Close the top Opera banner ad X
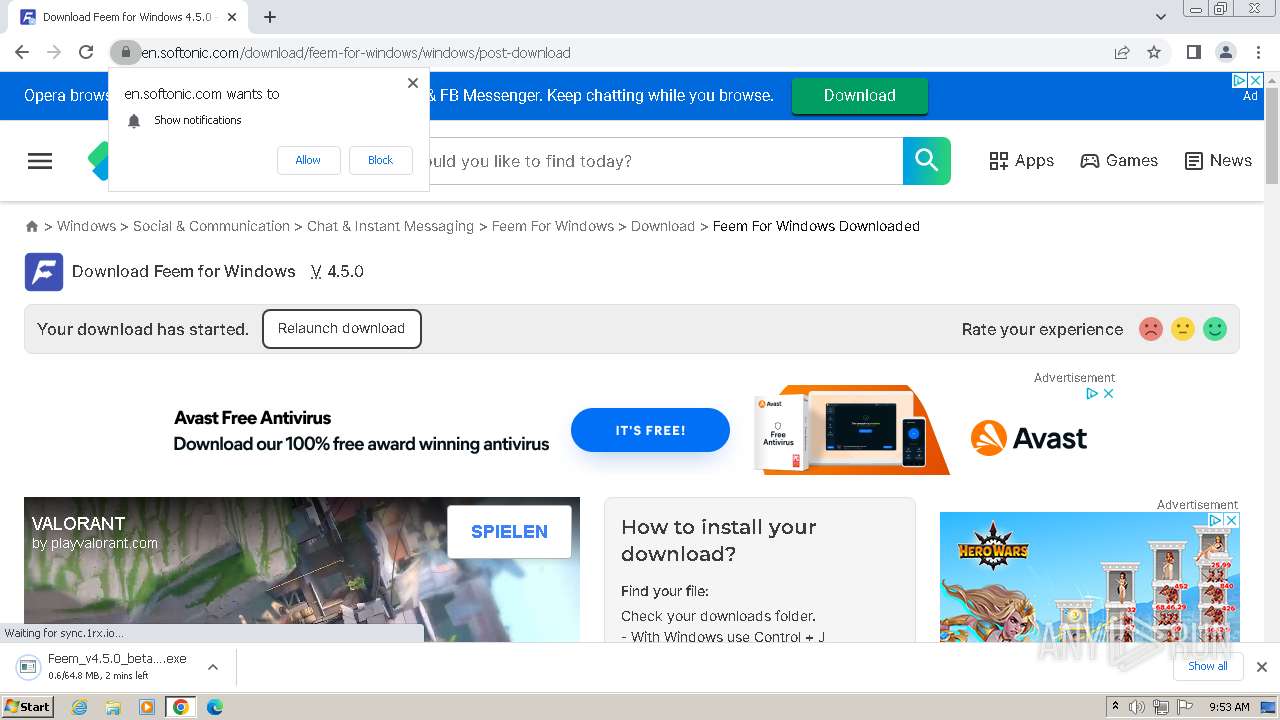The height and width of the screenshot is (720, 1280). [x=1256, y=80]
